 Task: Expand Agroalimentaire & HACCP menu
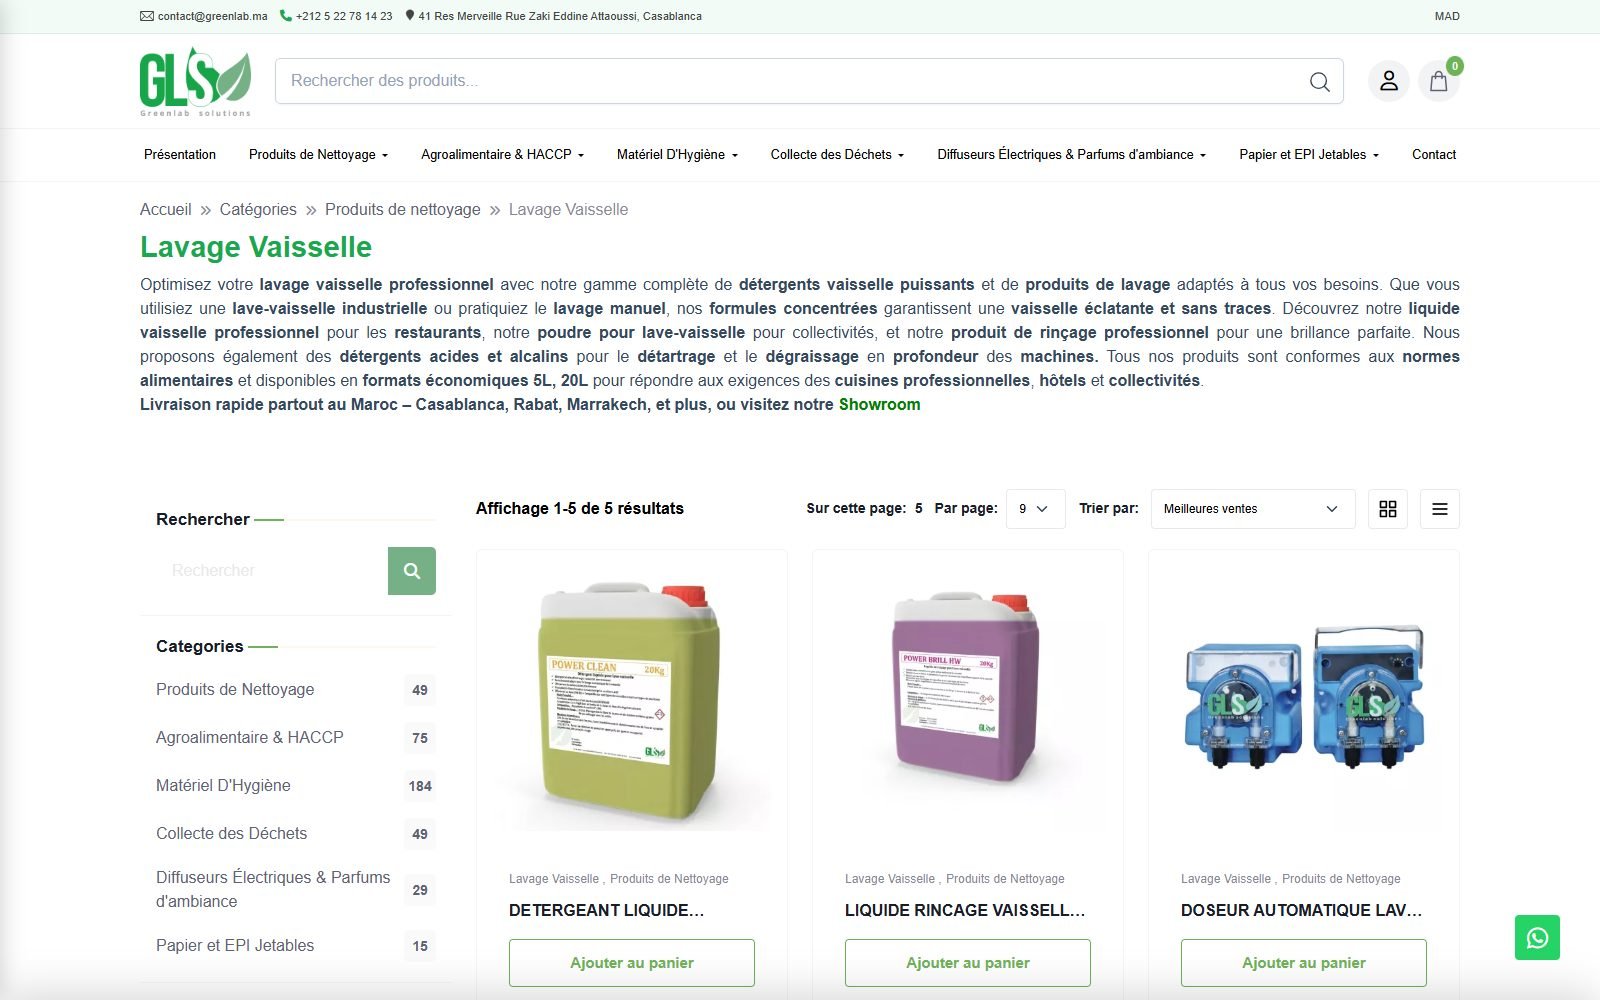pyautogui.click(x=502, y=155)
